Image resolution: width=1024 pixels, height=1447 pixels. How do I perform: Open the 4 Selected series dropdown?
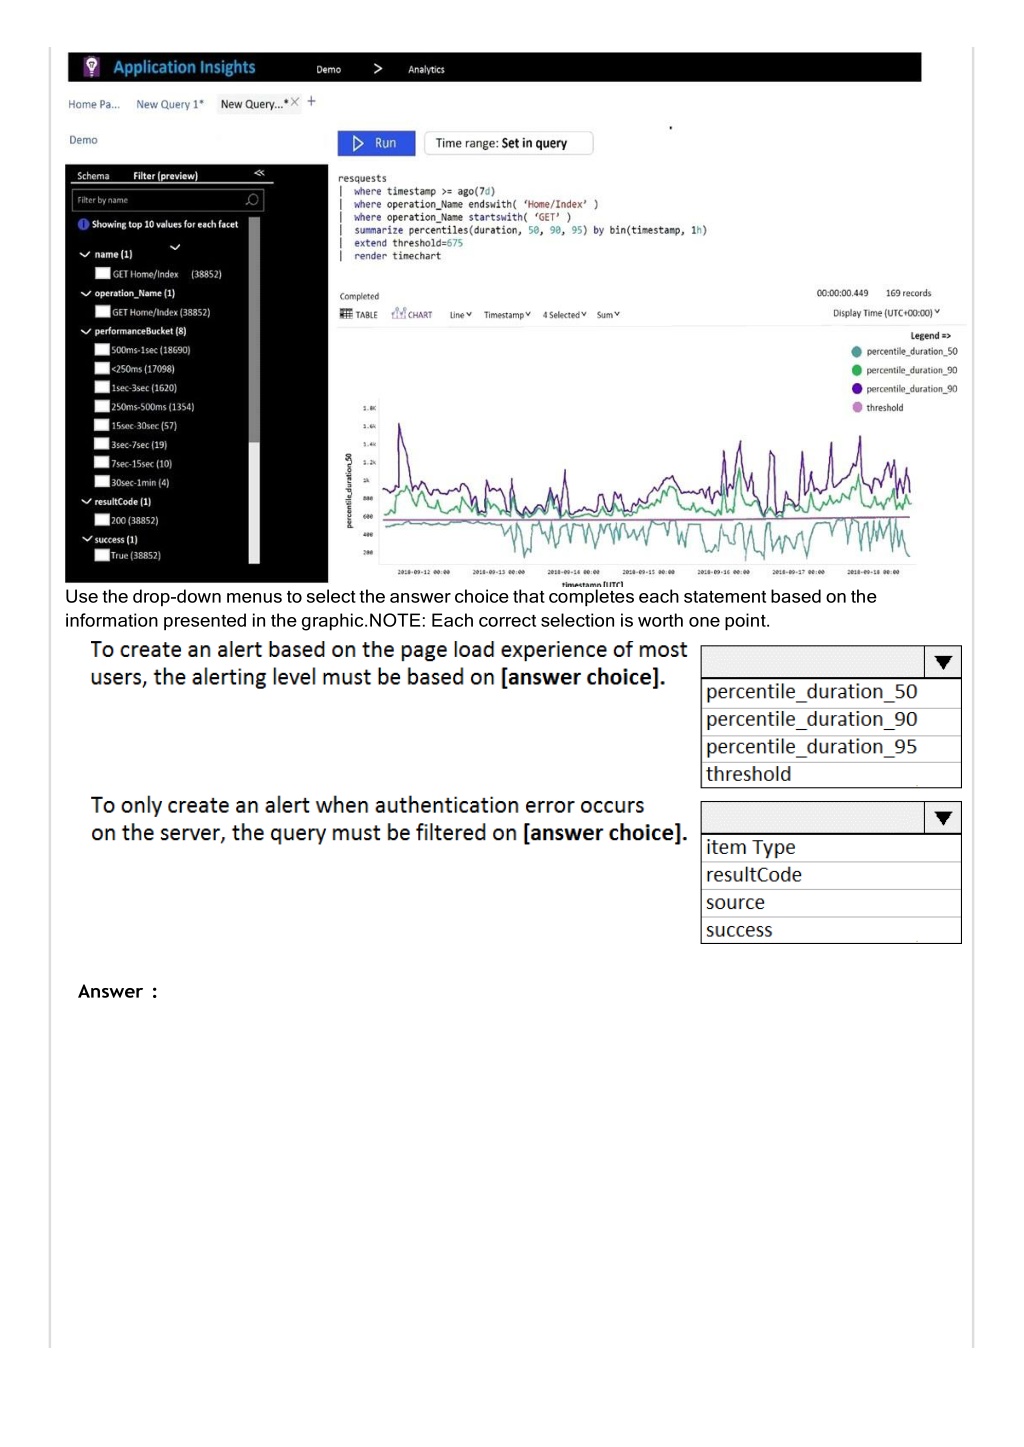point(565,315)
